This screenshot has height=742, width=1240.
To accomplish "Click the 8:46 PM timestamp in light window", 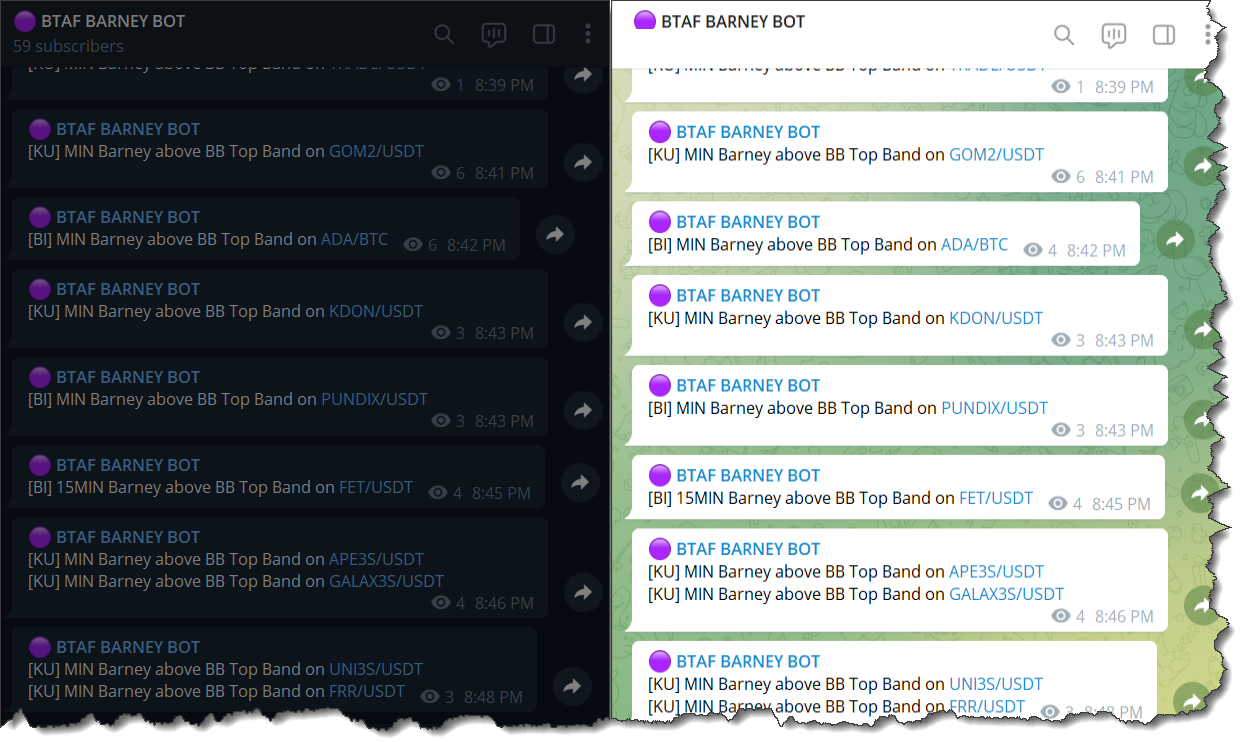I will [1125, 617].
